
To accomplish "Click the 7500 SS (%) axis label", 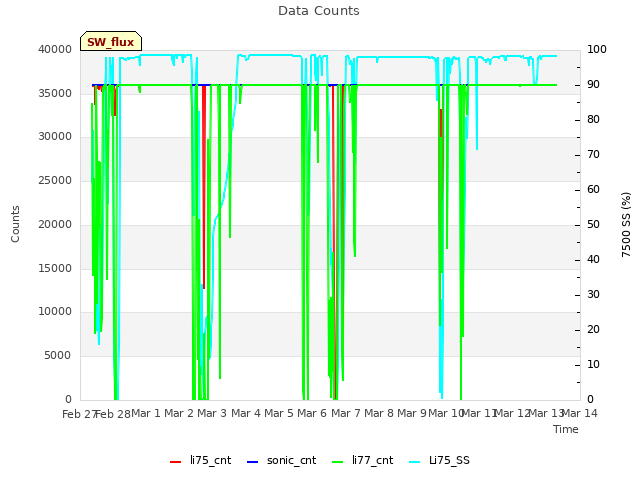I will tap(626, 224).
